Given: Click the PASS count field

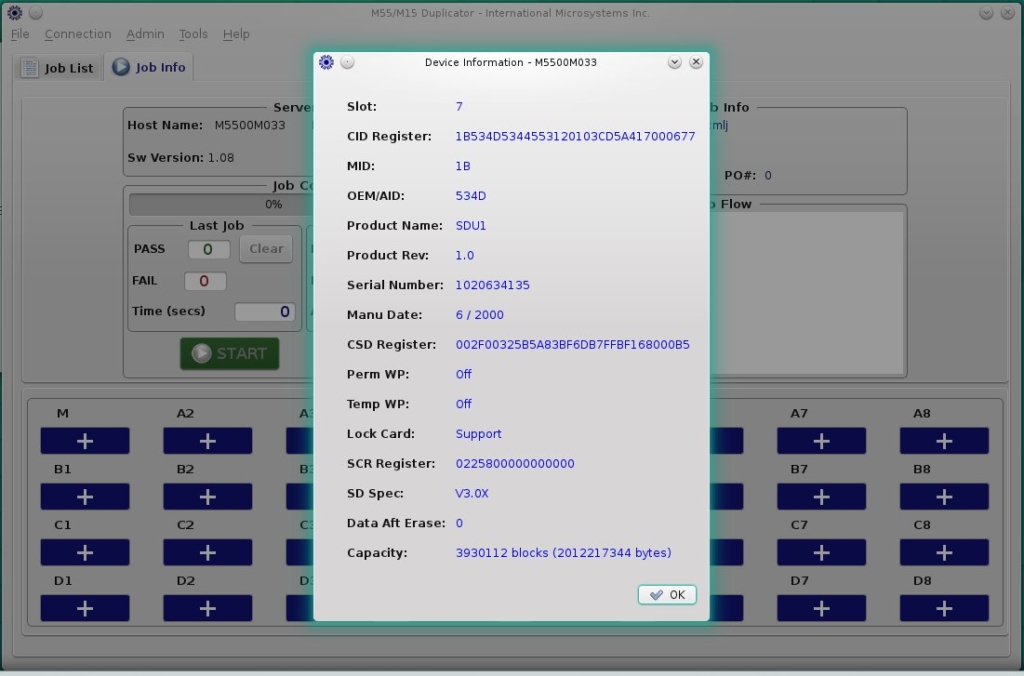Looking at the screenshot, I should tap(208, 249).
